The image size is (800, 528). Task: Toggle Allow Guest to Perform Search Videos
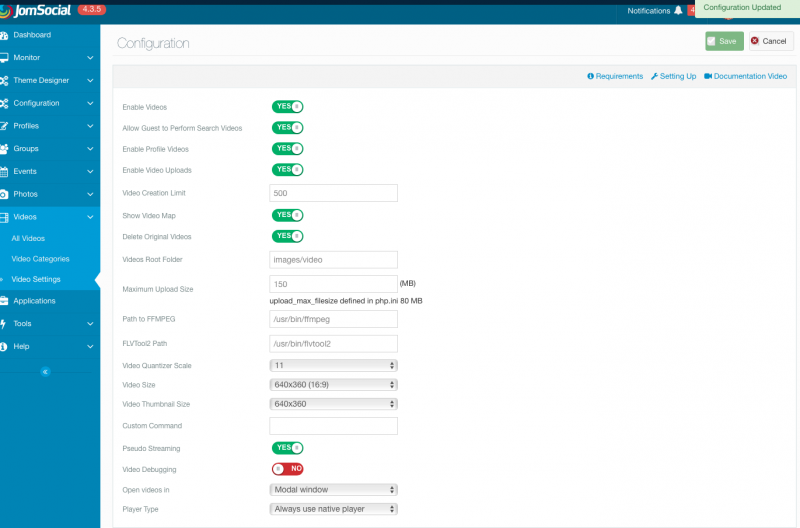(x=287, y=128)
